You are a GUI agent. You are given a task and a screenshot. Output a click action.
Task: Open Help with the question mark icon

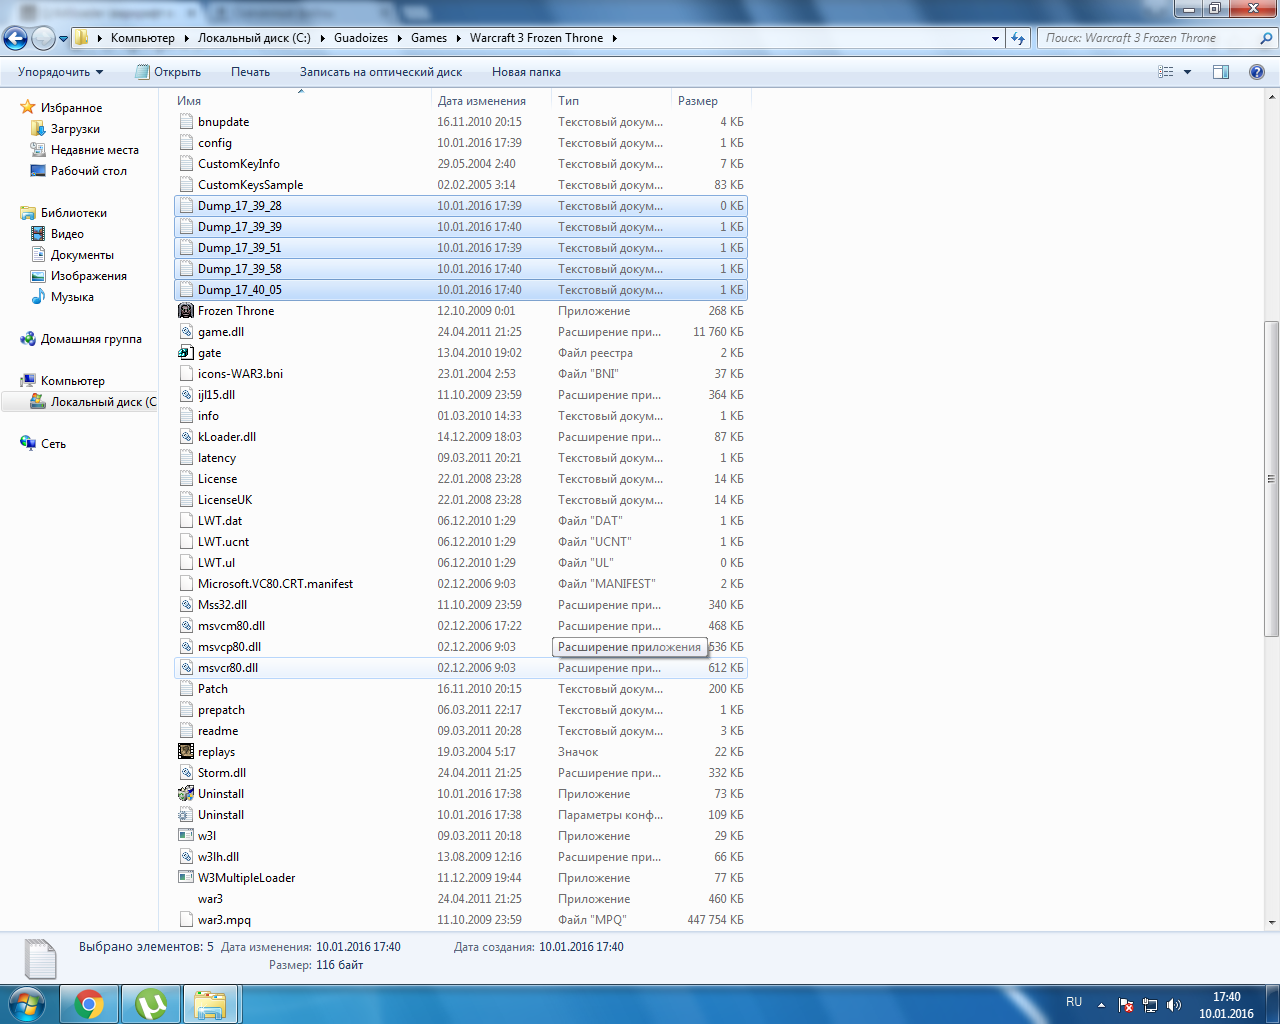coord(1257,72)
